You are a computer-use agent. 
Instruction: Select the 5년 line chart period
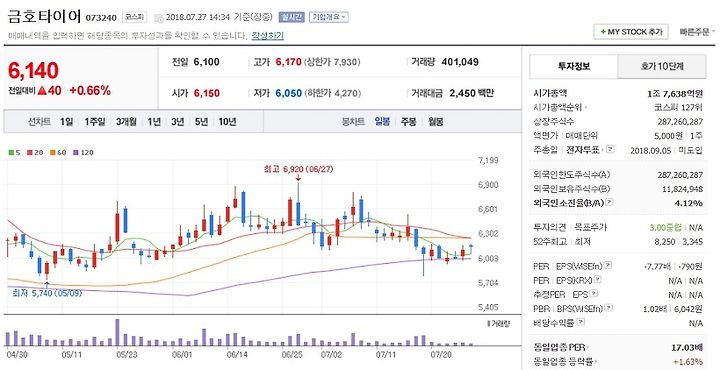(x=201, y=122)
